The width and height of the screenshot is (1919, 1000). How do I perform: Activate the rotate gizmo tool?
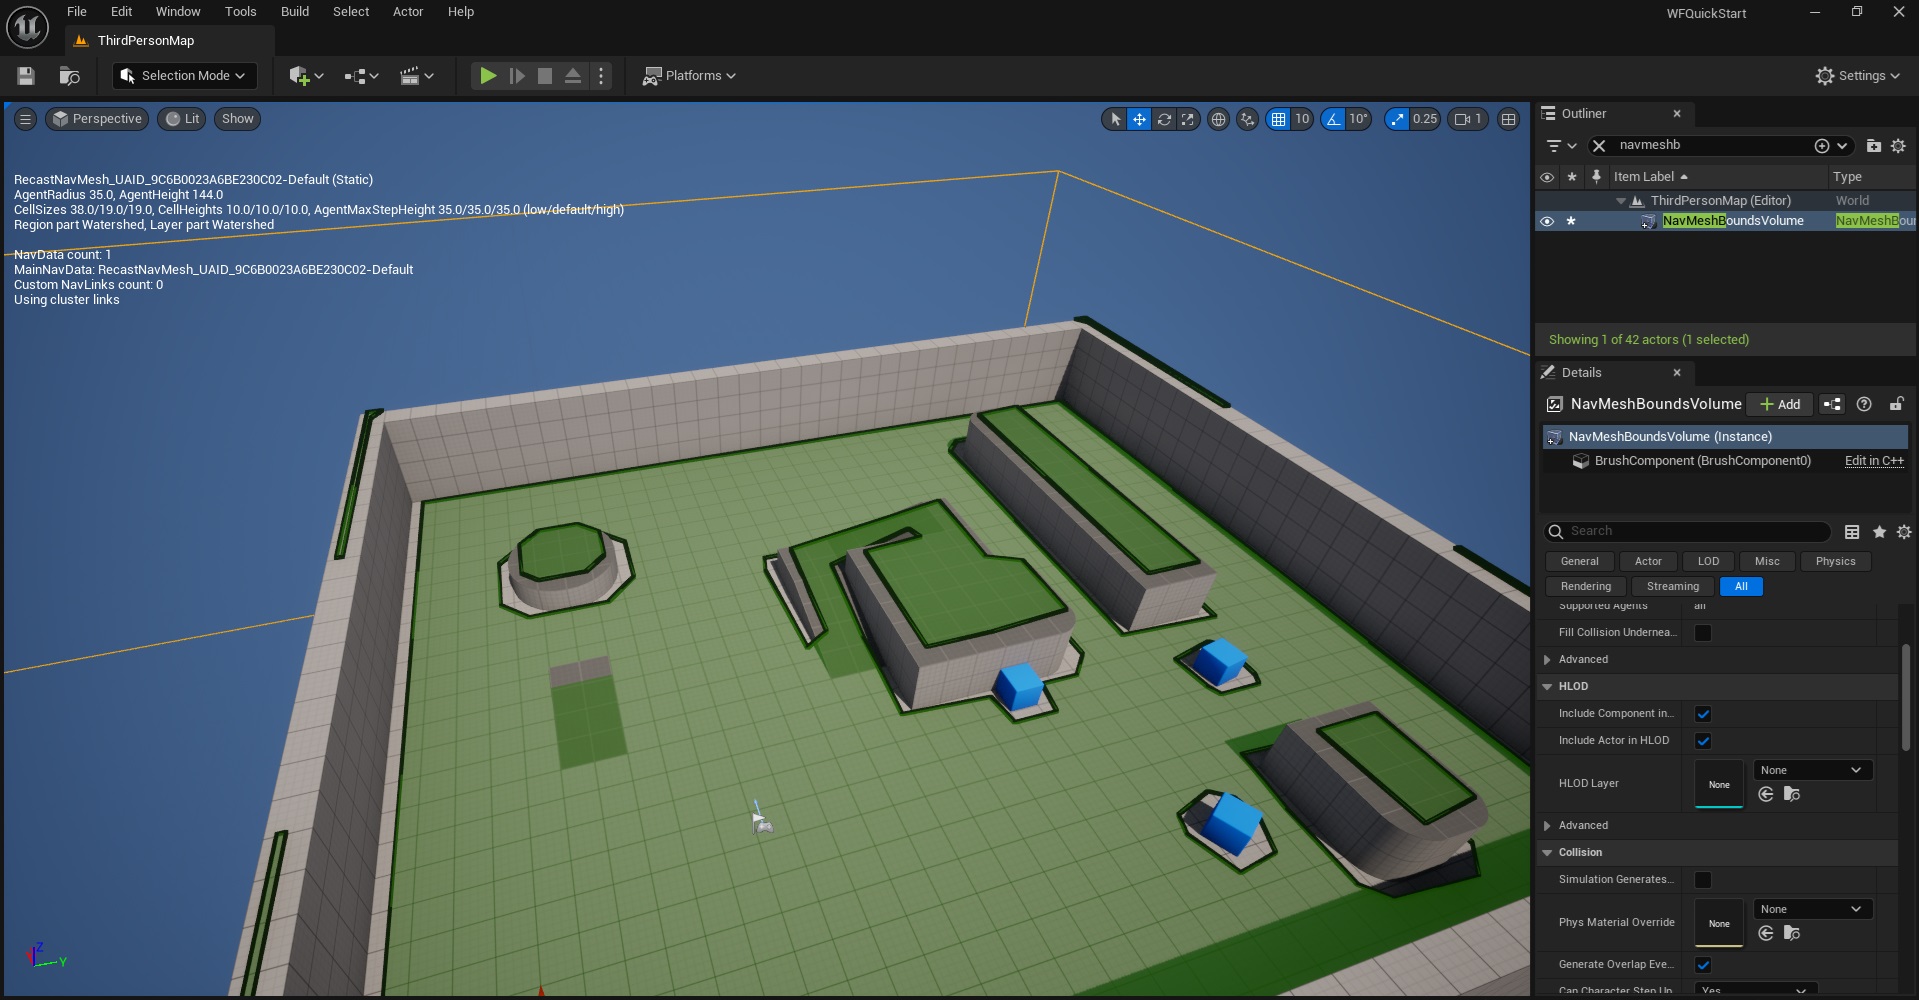point(1164,119)
